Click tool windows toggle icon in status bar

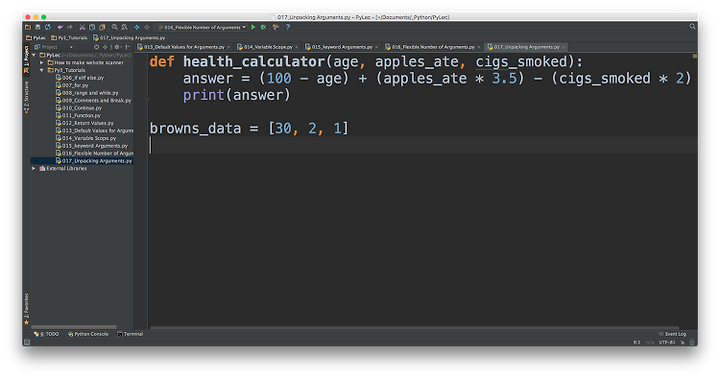click(x=27, y=342)
